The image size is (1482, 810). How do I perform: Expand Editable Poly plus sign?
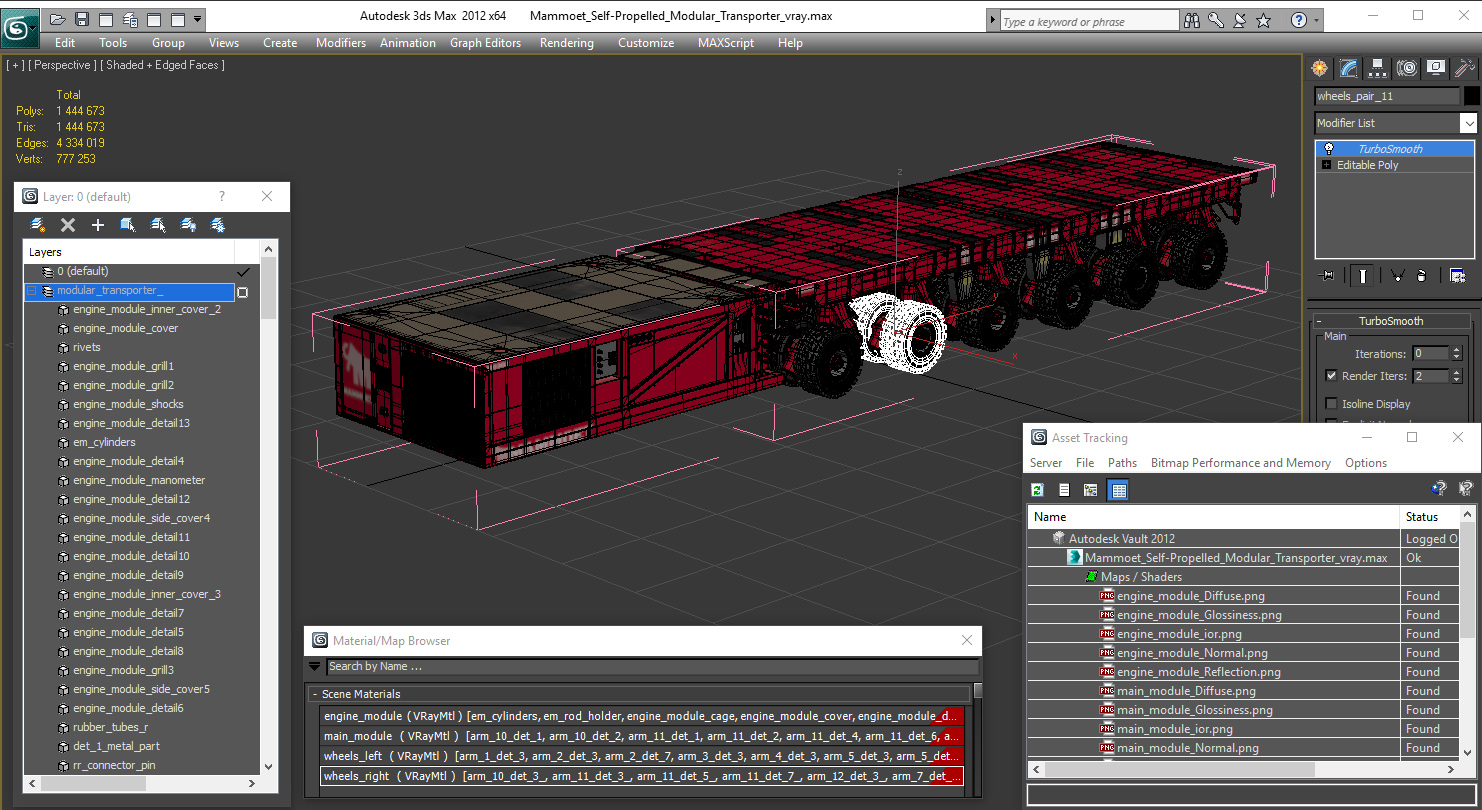(1327, 165)
